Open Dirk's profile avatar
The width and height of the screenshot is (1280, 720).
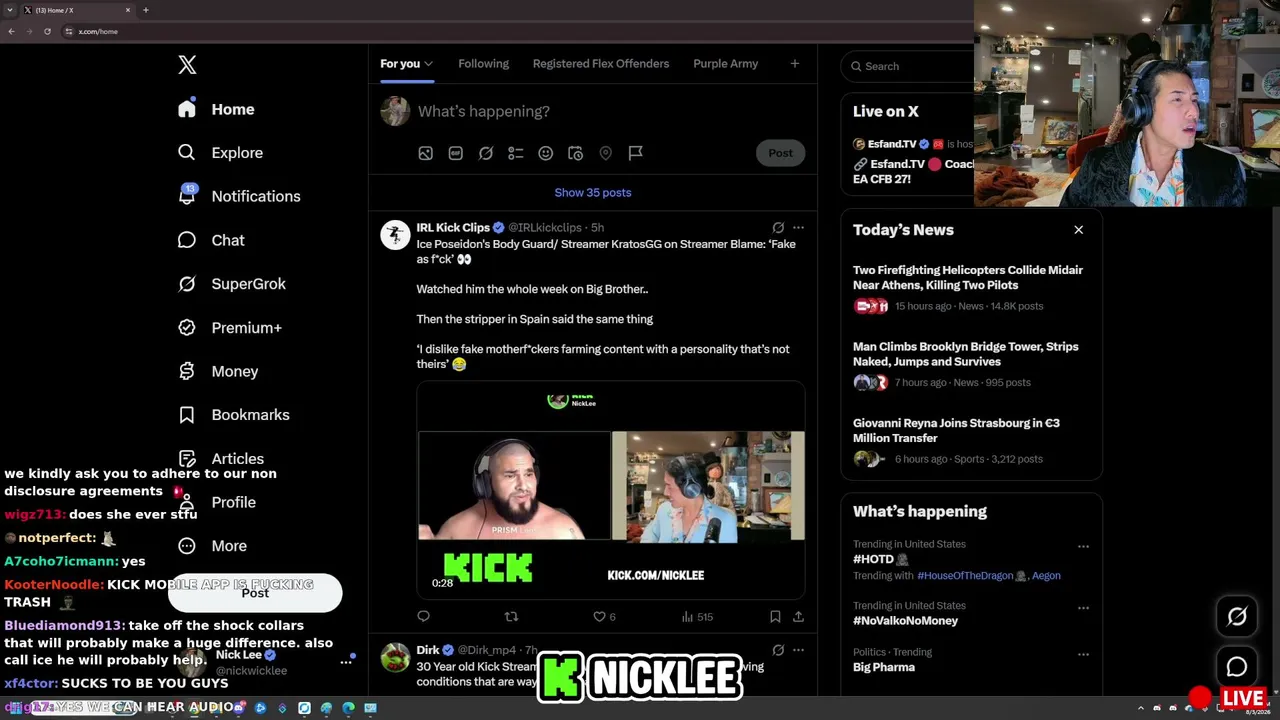click(x=395, y=657)
